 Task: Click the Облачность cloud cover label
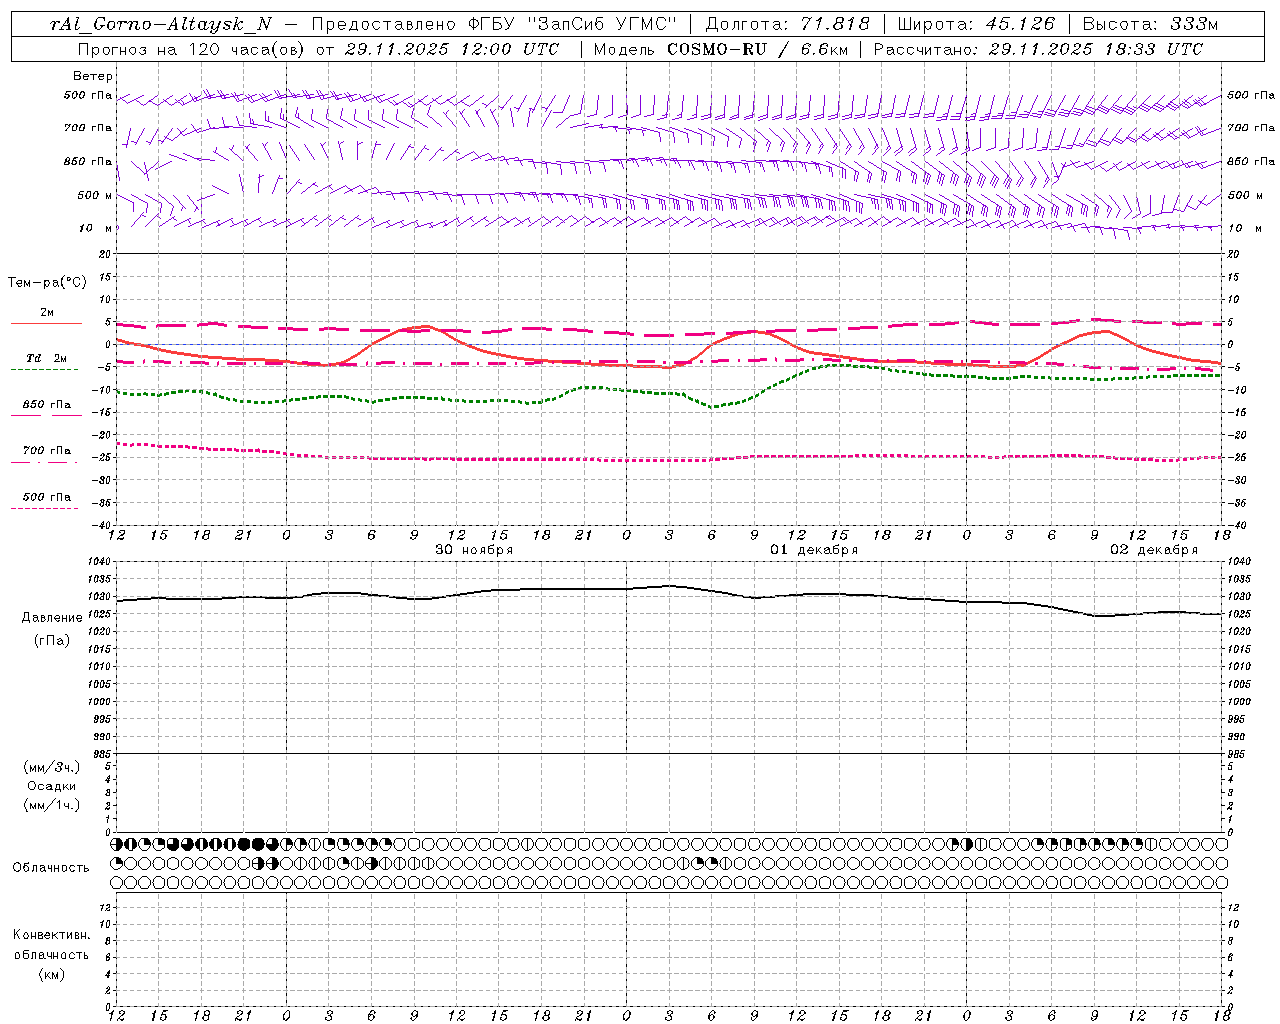click(x=51, y=868)
